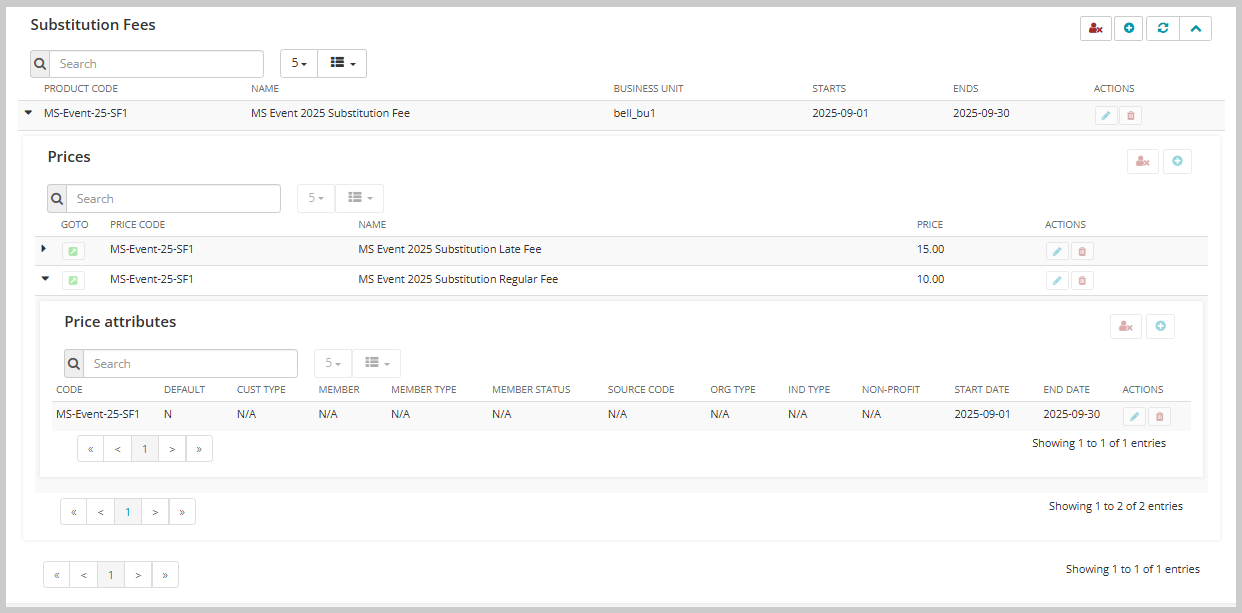Screen dimensions: 1242x613
Task: Expand the Substitution Late Fee price row
Action: (43, 248)
